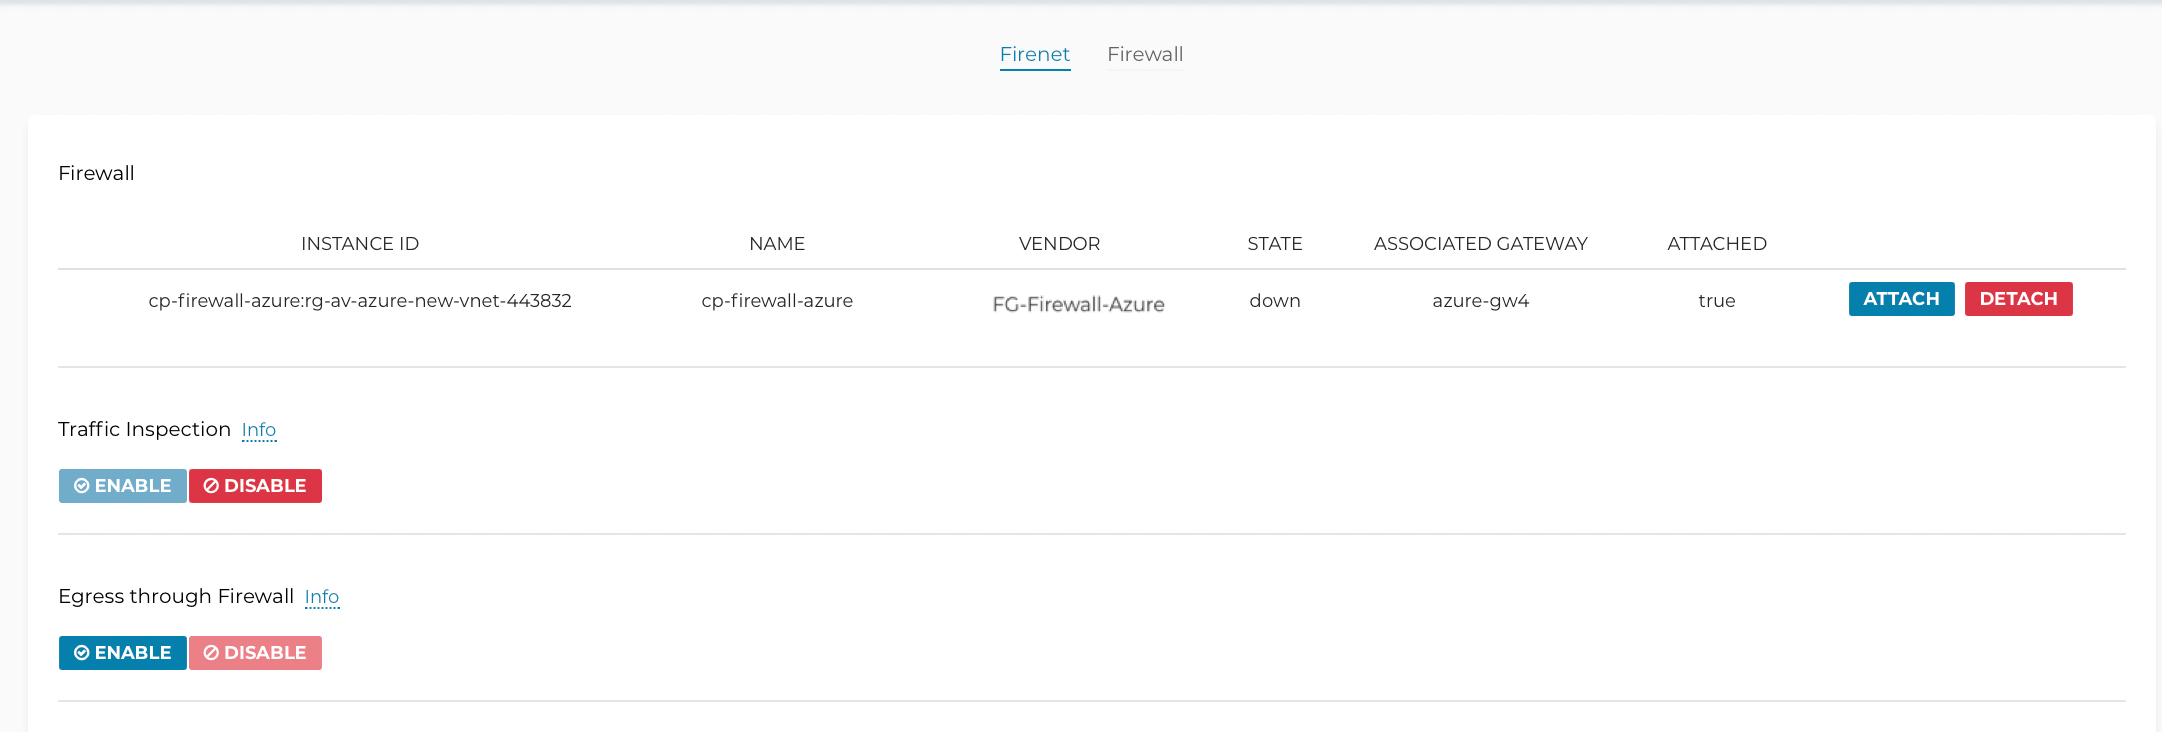Disable Traffic Inspection
Viewport: 2162px width, 732px height.
[255, 486]
